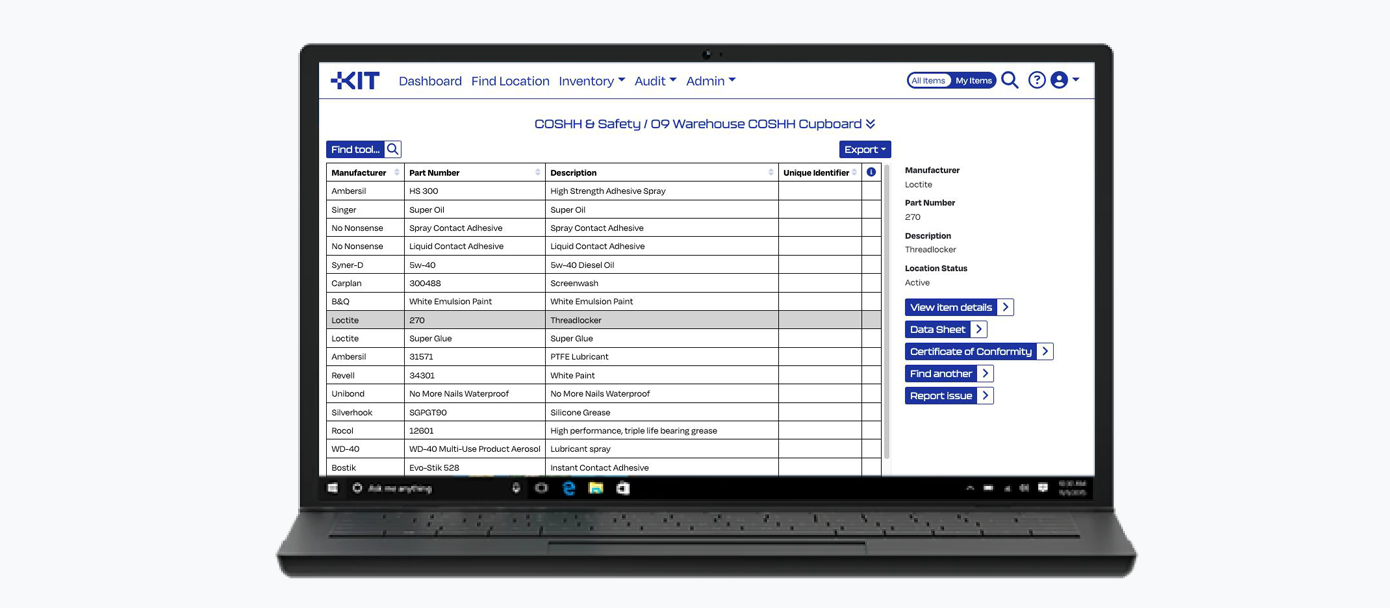Click the KIT logo
Screen dimensions: 1390x608
pyautogui.click(x=355, y=81)
